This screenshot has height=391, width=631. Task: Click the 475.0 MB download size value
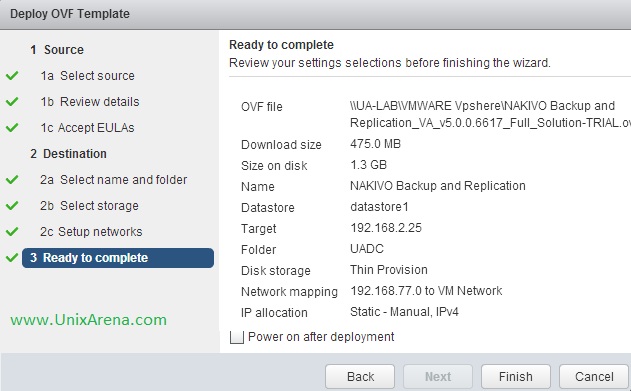pyautogui.click(x=375, y=144)
